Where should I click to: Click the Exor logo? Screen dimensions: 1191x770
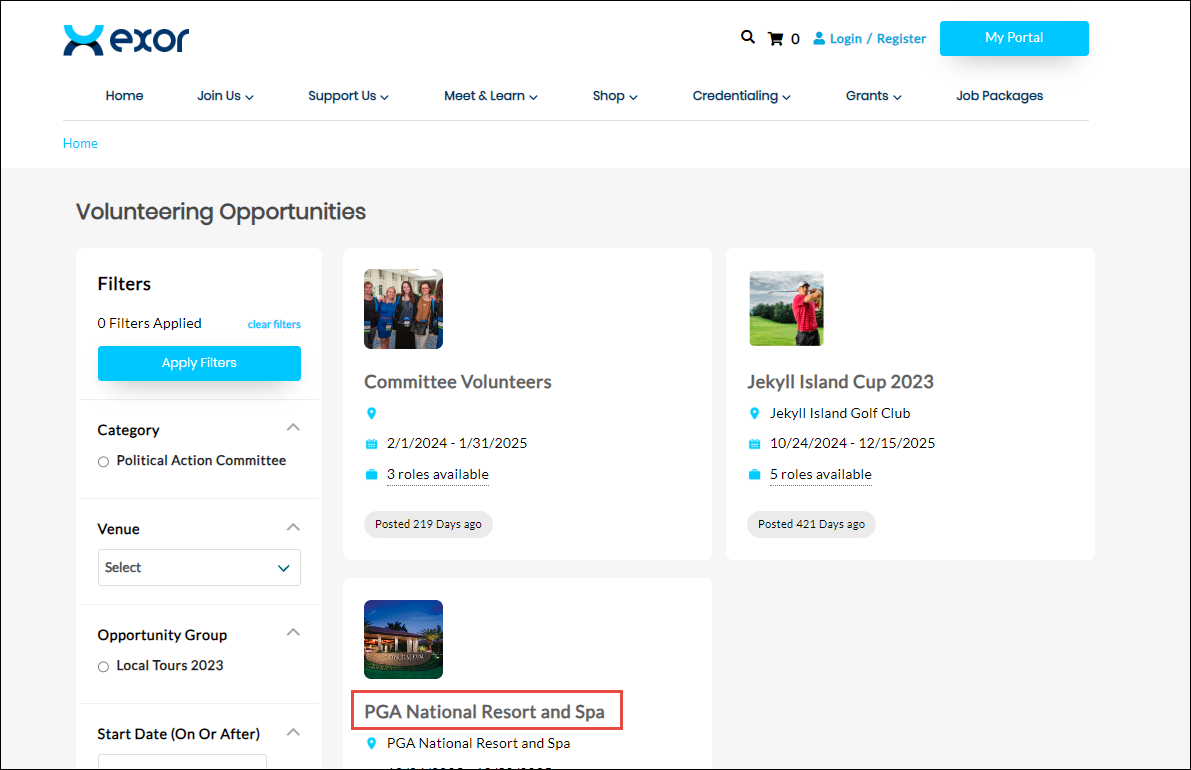coord(126,40)
